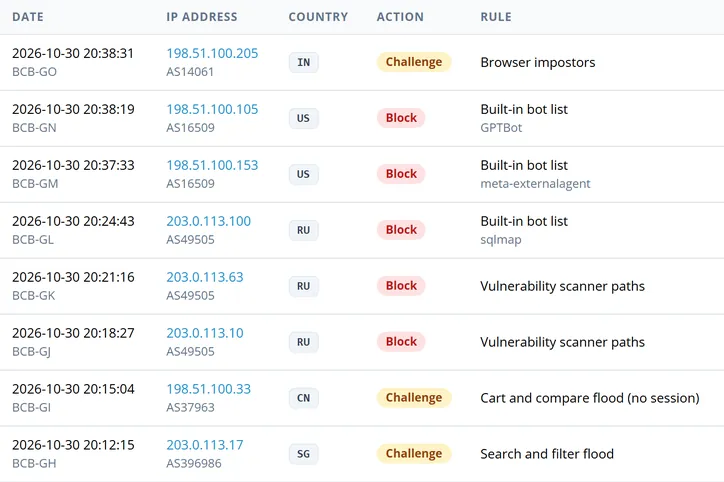Select AS37963 under 198.51.100.33
The height and width of the screenshot is (482, 724).
[x=190, y=408]
